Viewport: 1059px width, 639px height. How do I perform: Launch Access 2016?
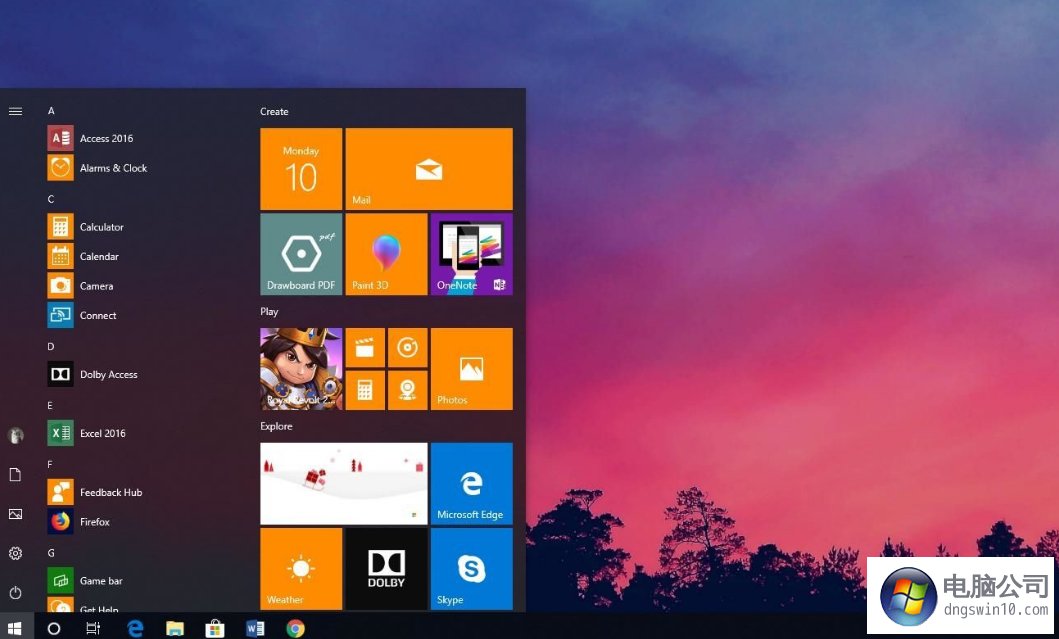click(104, 138)
